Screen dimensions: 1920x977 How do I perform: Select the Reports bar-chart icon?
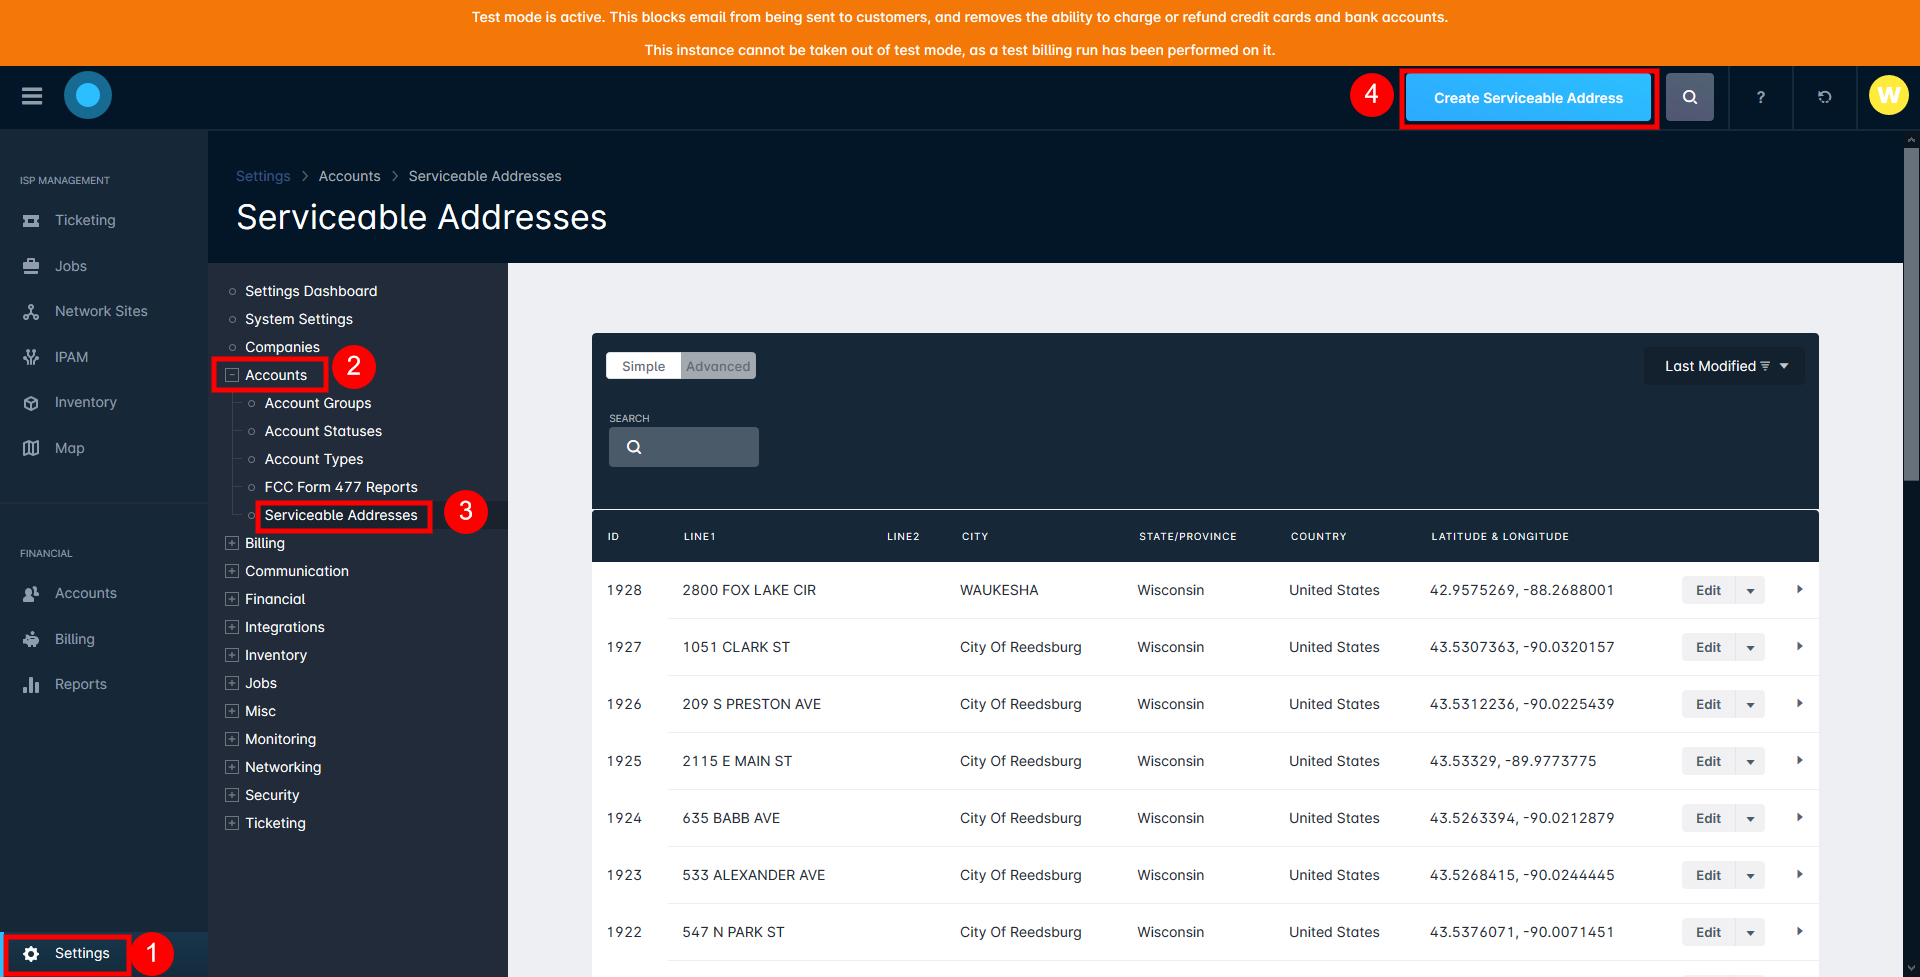coord(31,684)
